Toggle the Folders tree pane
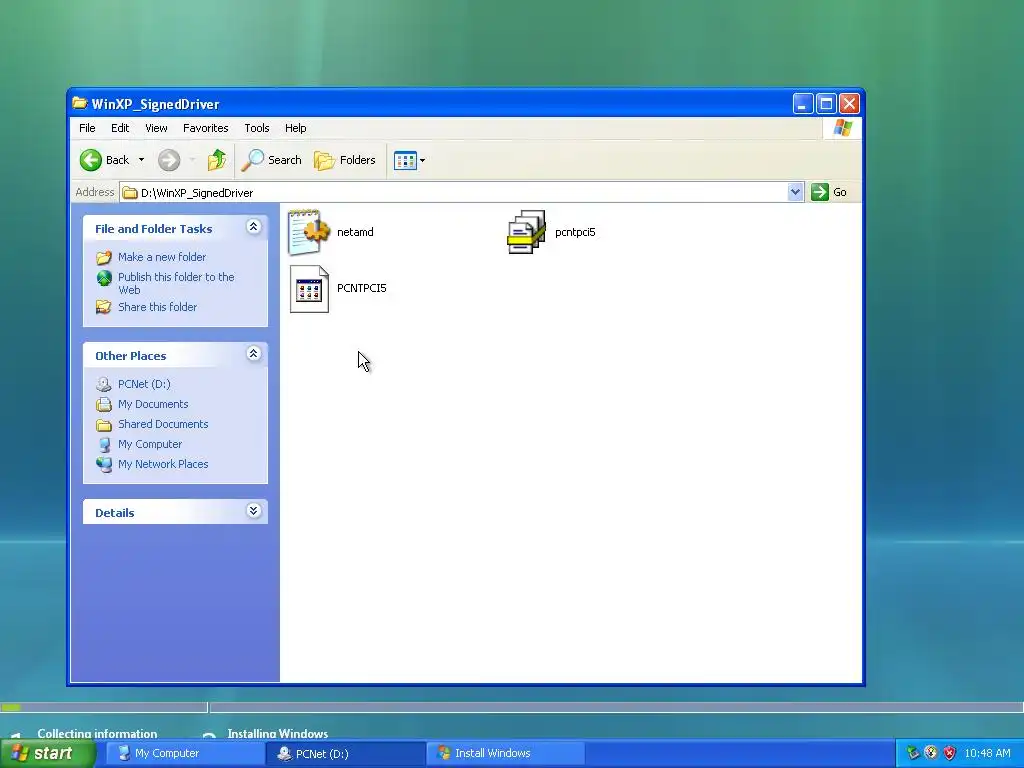This screenshot has width=1024, height=768. (x=345, y=160)
